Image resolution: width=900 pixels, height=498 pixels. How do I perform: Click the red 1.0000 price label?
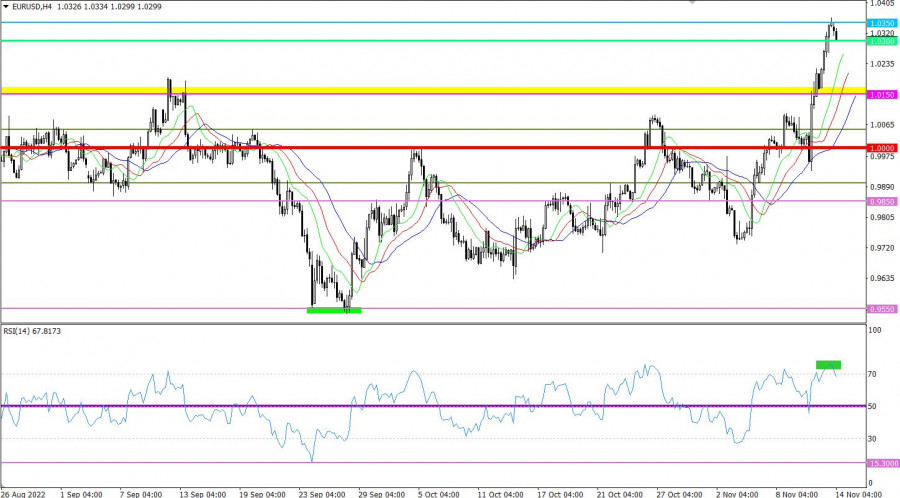click(x=881, y=148)
